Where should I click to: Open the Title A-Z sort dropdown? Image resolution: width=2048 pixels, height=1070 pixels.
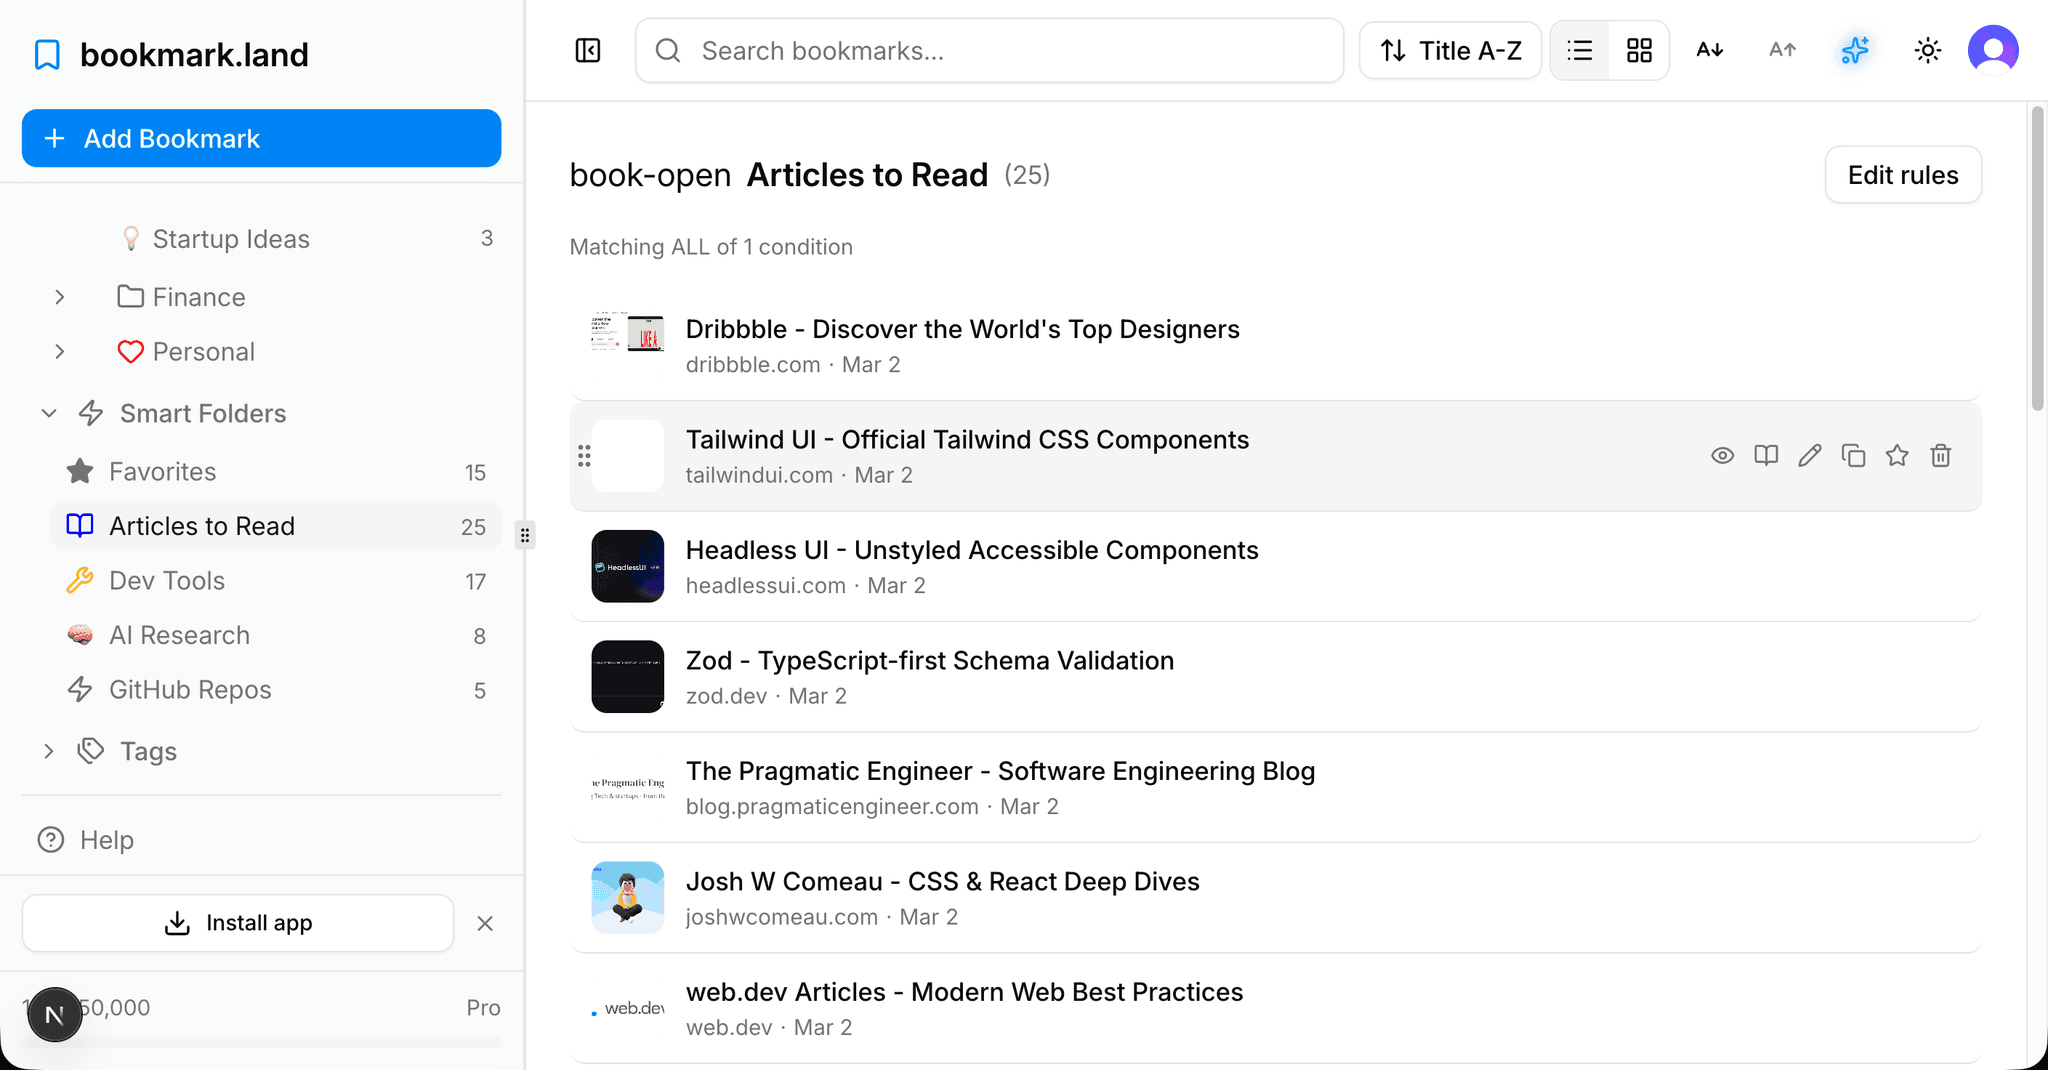(x=1450, y=50)
